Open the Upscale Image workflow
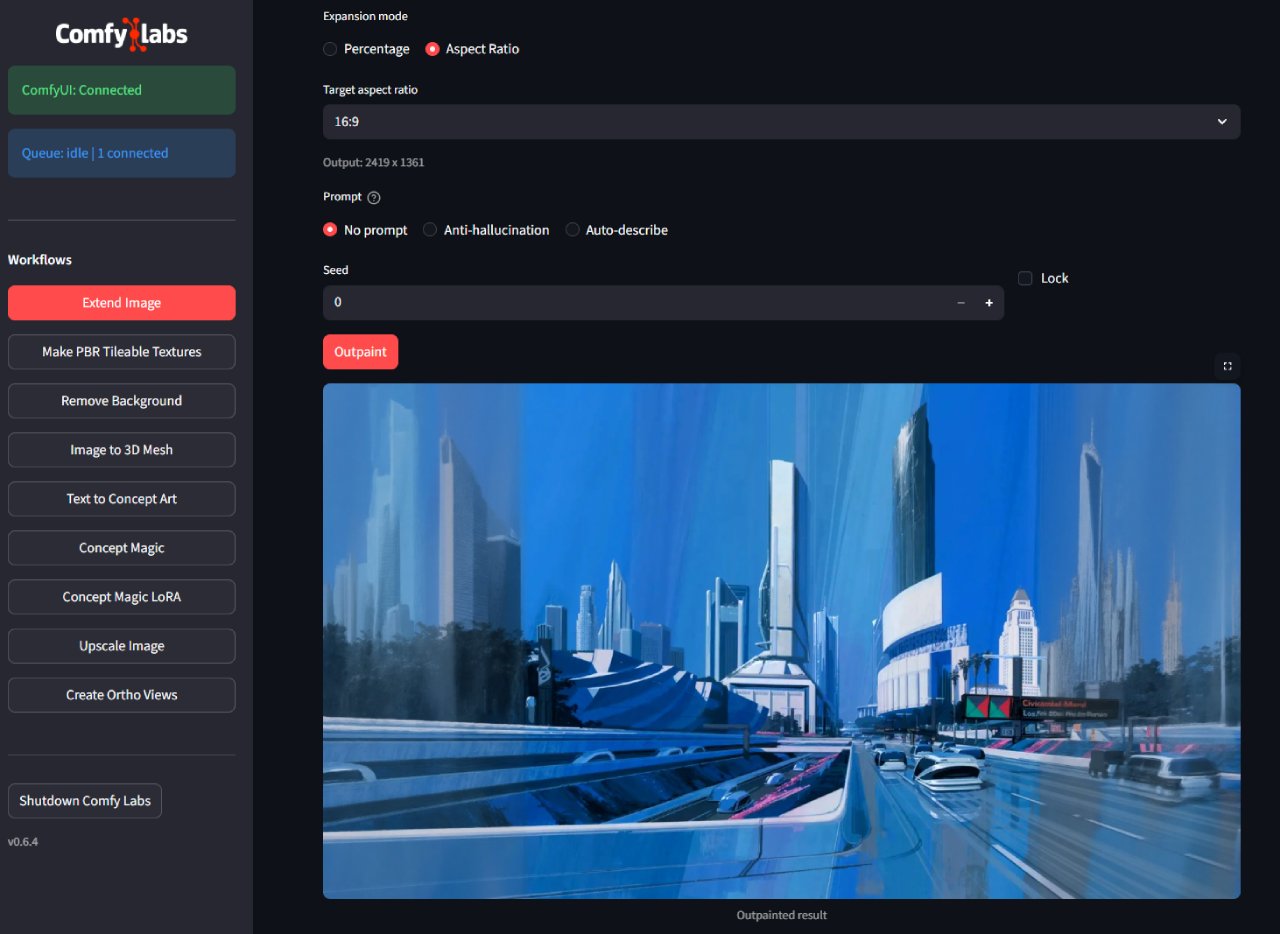The image size is (1280, 934). tap(122, 646)
